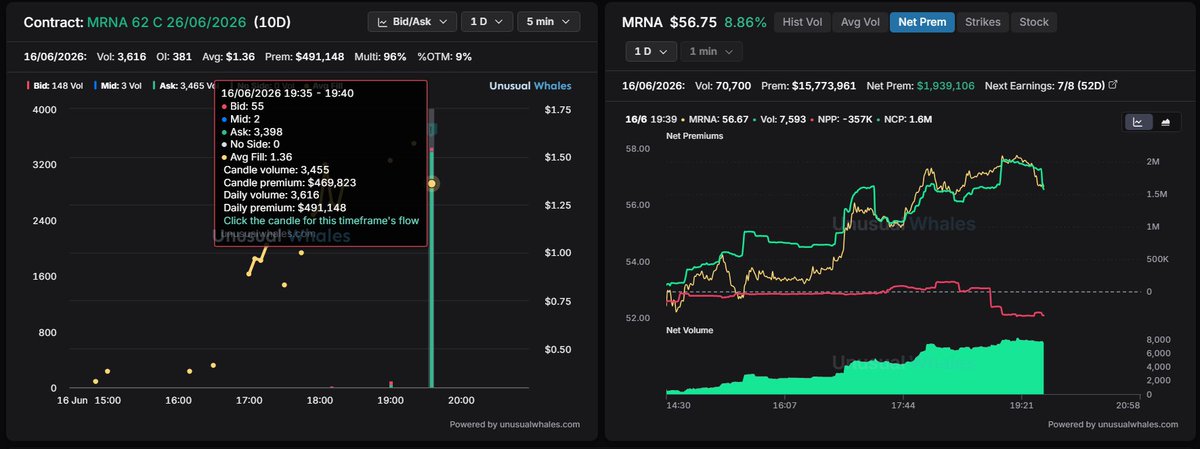Select the line chart view icon
The height and width of the screenshot is (449, 1200).
click(1138, 122)
